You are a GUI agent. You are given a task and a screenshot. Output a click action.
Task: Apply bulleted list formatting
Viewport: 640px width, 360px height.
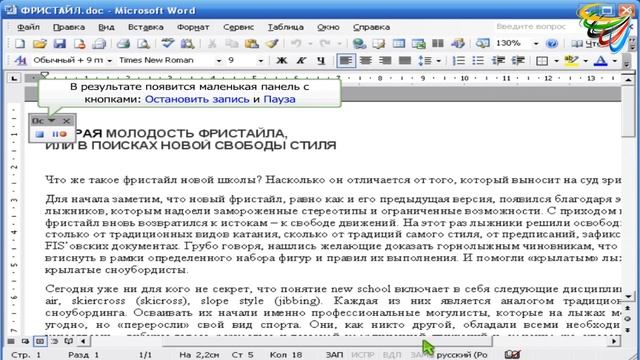click(x=478, y=61)
